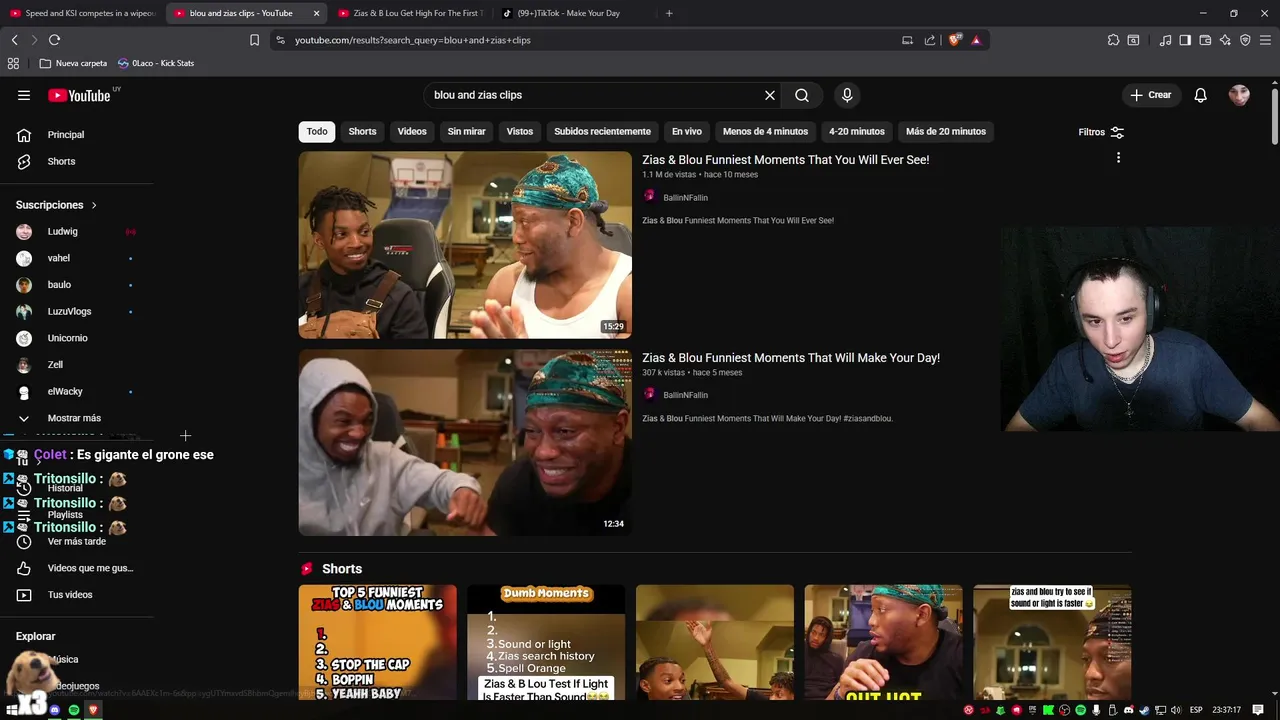
Task: Open the browser main hamburger menu
Action: click(1265, 40)
